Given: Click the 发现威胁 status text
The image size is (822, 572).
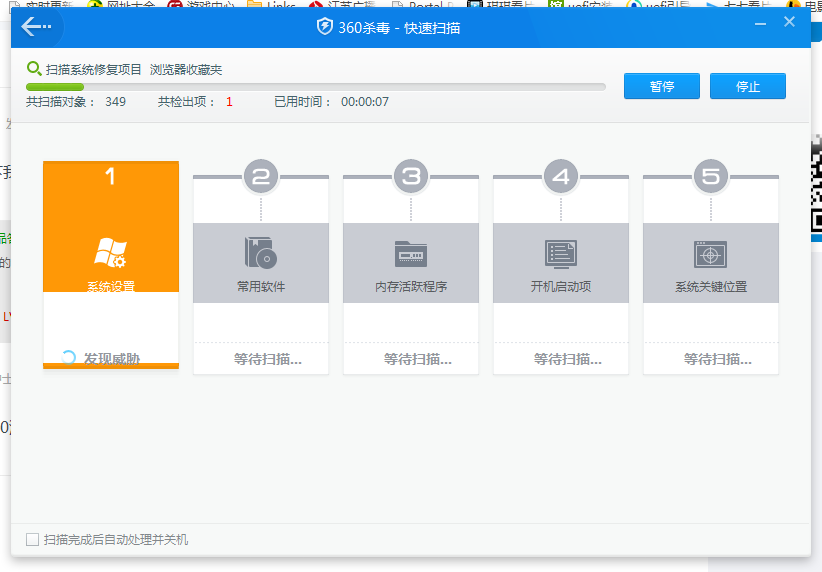Looking at the screenshot, I should (x=112, y=359).
